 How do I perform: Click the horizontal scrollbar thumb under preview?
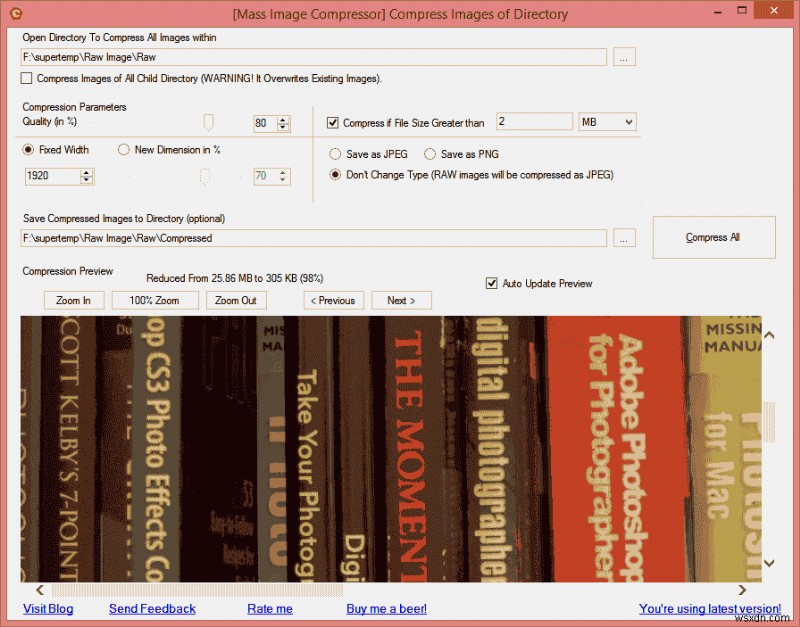click(197, 590)
